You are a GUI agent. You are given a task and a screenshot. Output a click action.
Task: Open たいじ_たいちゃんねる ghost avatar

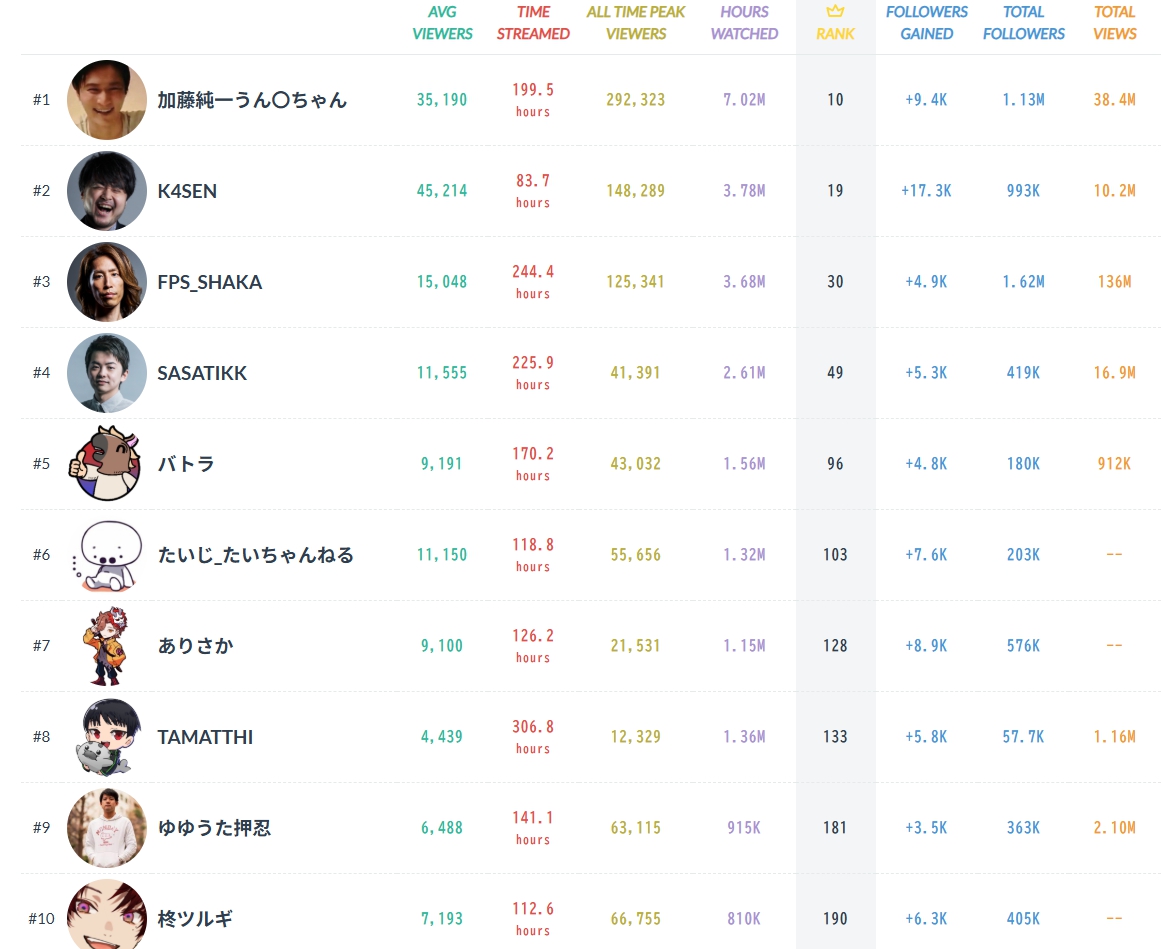(105, 555)
